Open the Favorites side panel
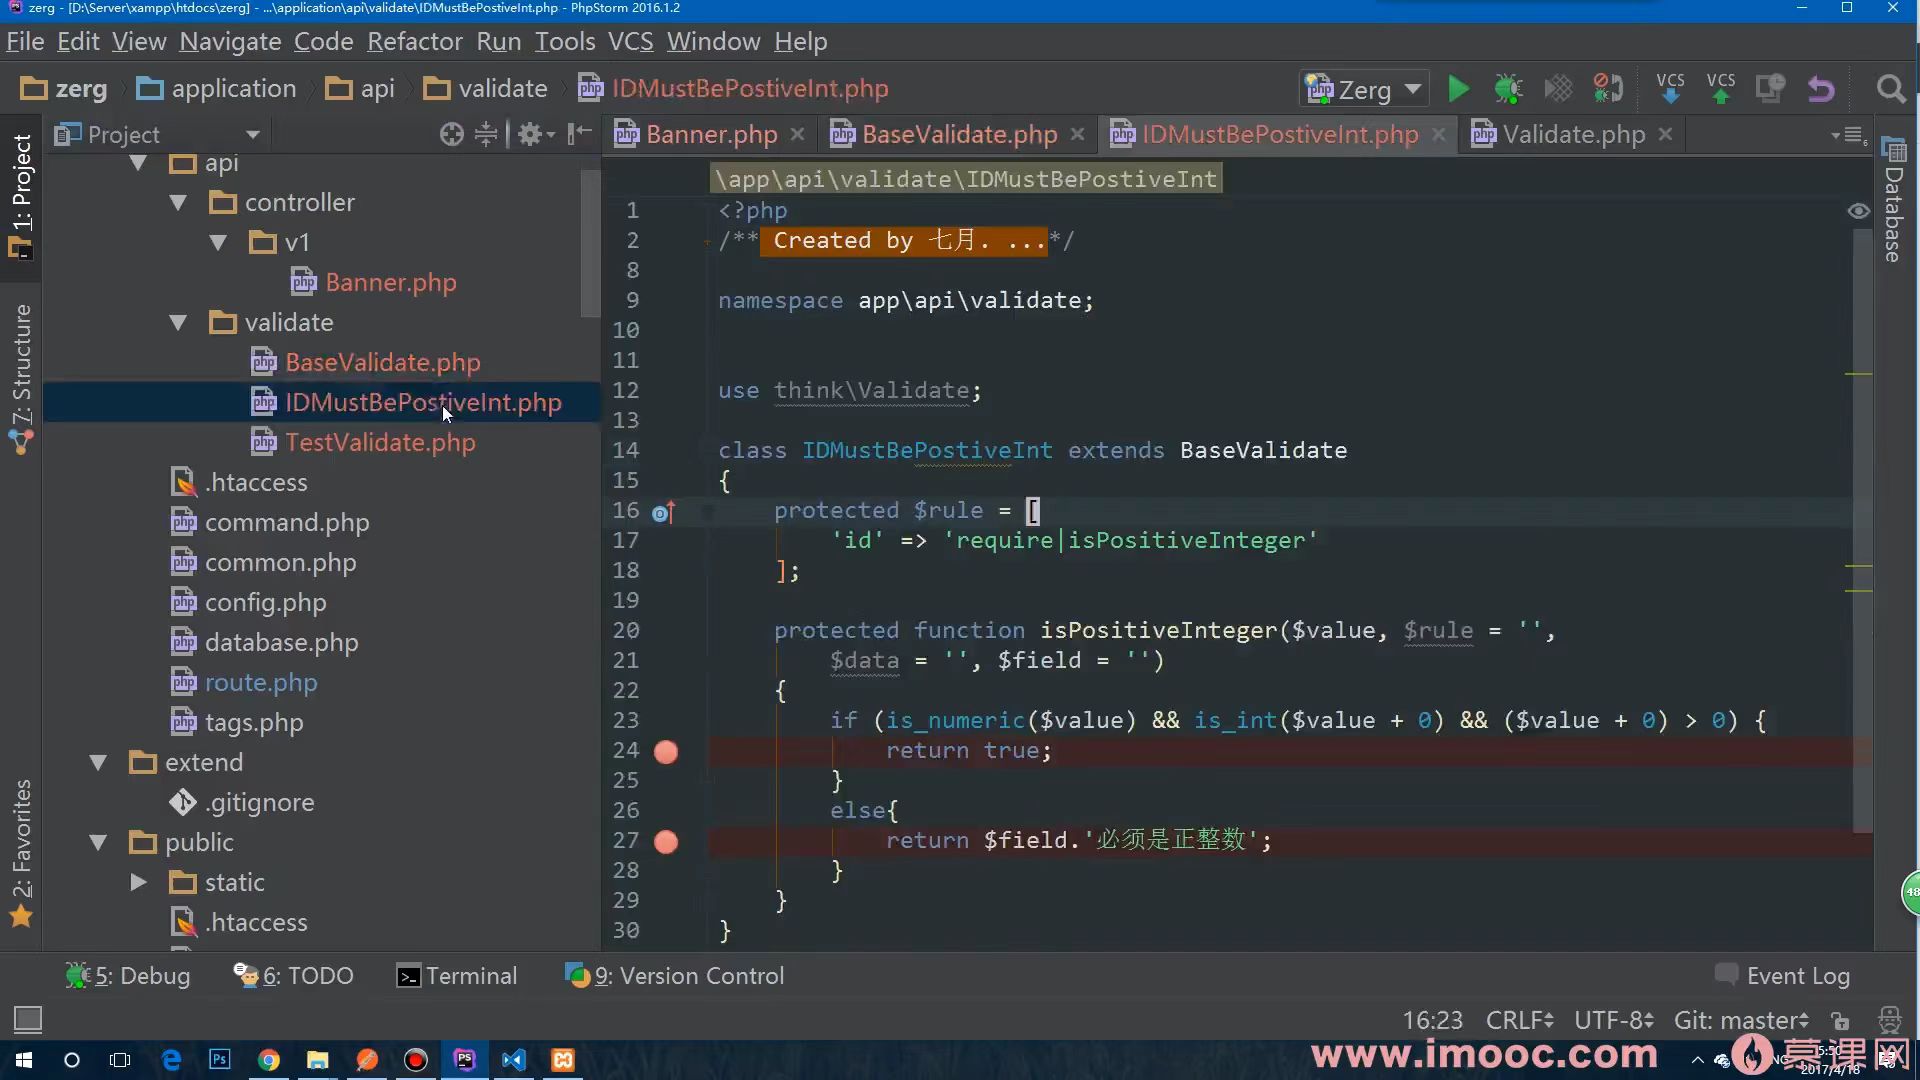Screen dimensions: 1920x1080 click(x=21, y=853)
